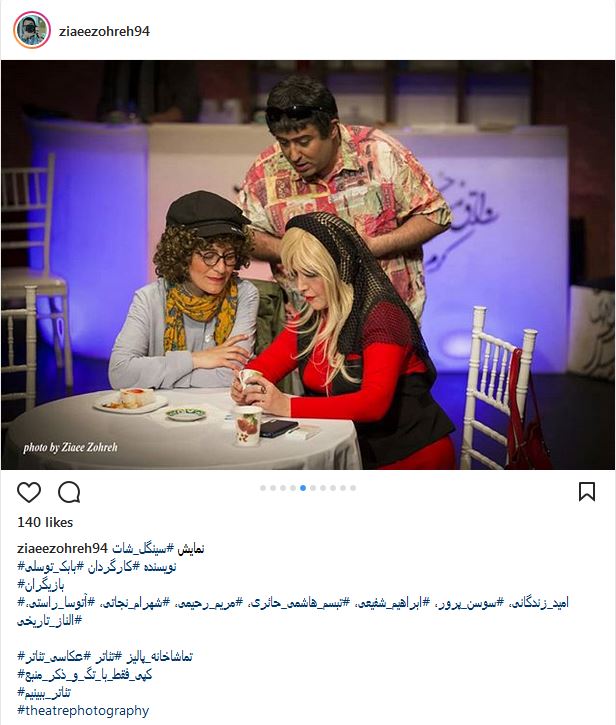Screen dimensions: 616x725
Task: Open the theatre photo
Action: tap(308, 265)
